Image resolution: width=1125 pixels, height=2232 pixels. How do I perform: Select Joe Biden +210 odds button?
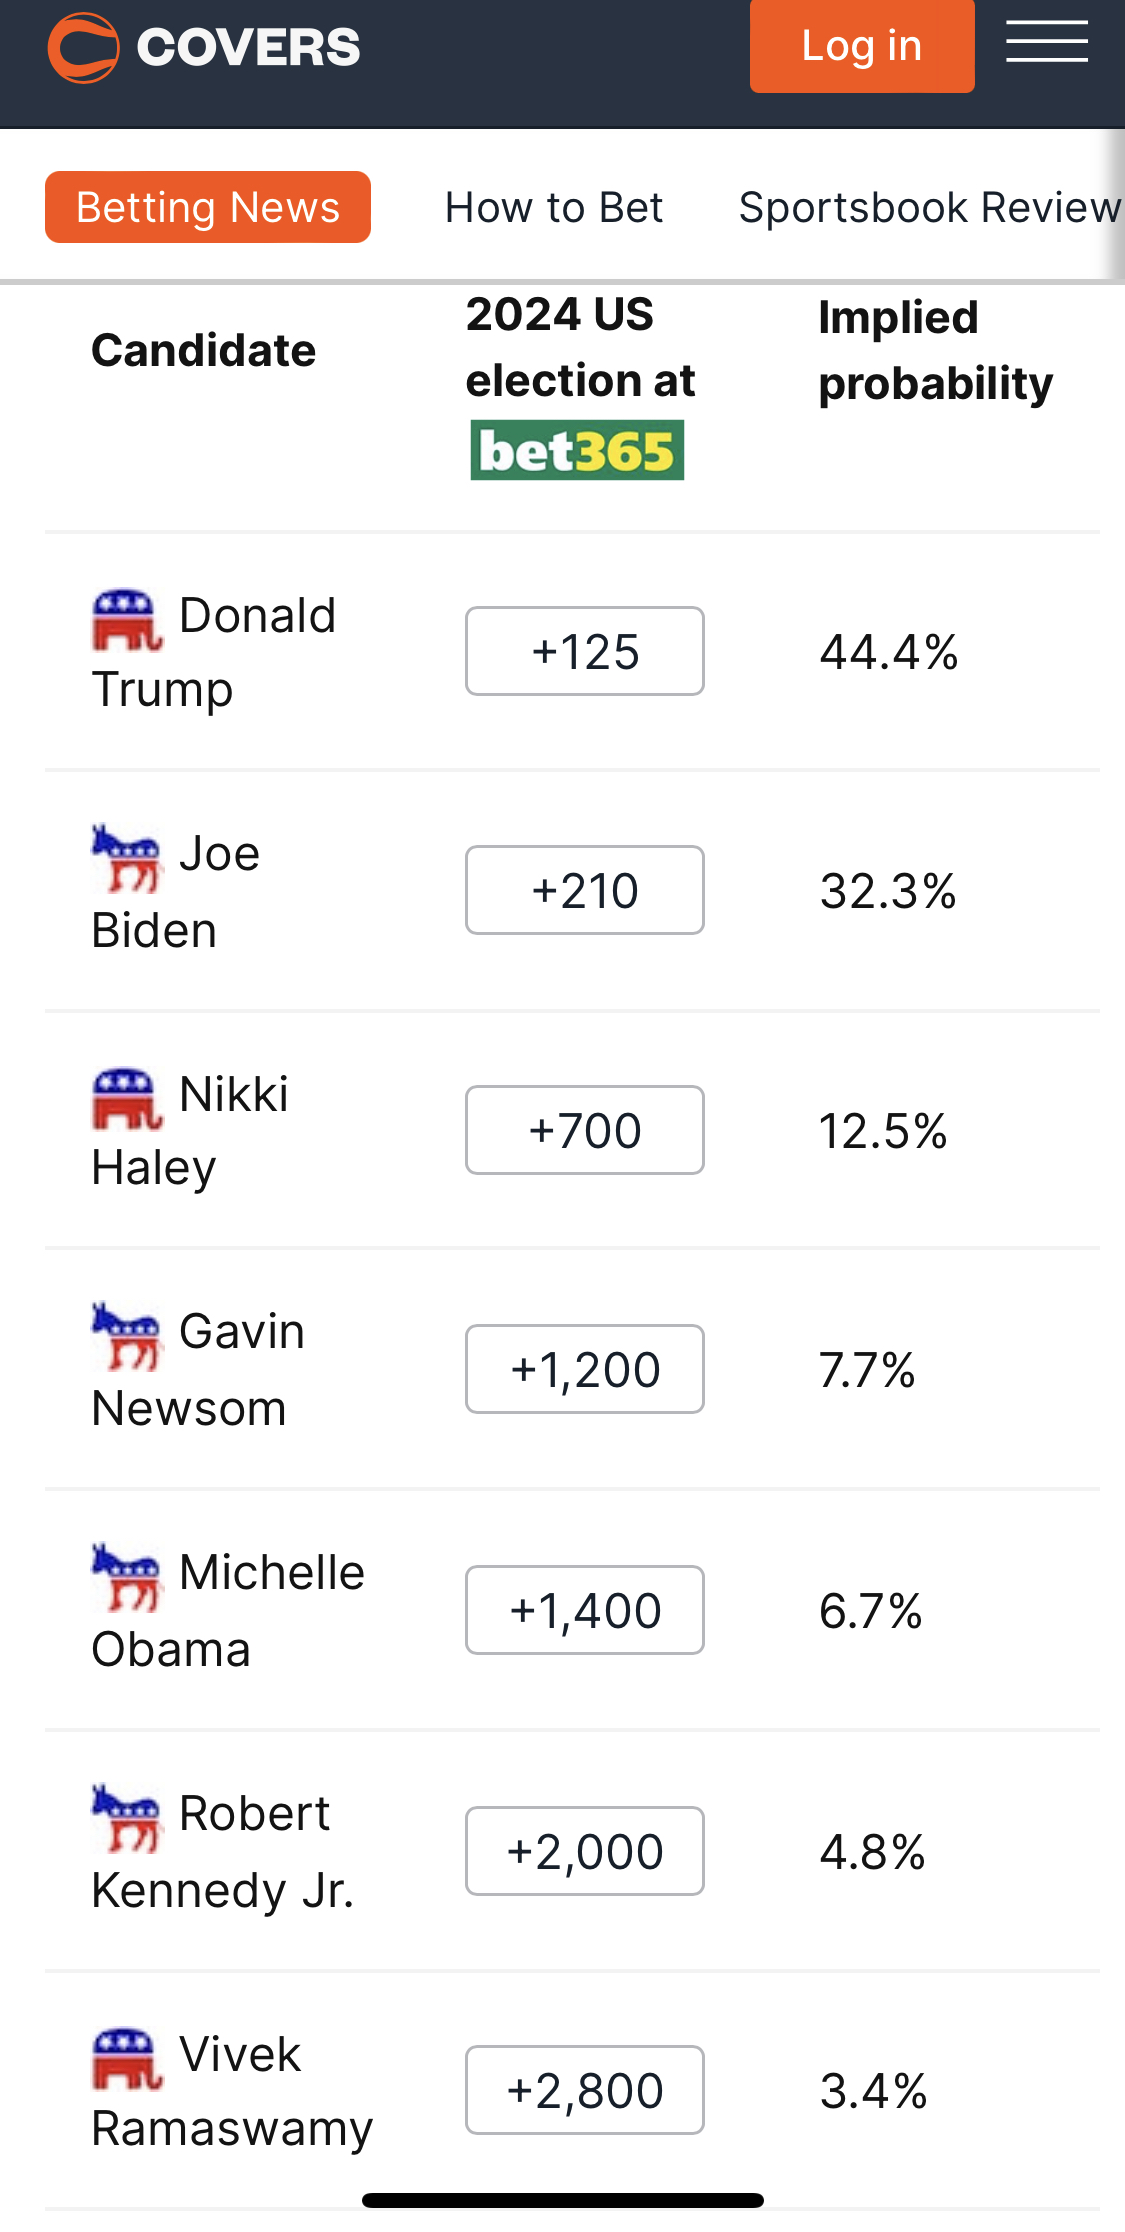point(585,890)
